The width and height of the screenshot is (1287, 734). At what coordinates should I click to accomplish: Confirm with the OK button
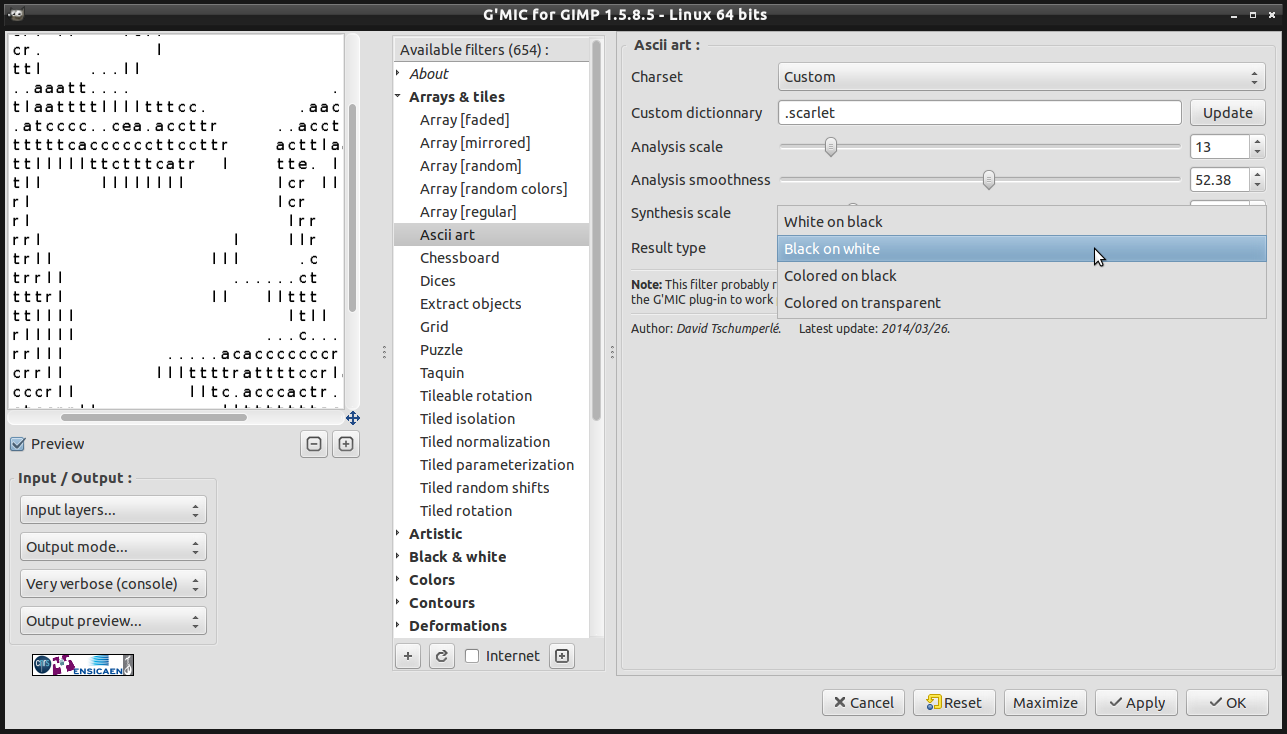[x=1227, y=703]
